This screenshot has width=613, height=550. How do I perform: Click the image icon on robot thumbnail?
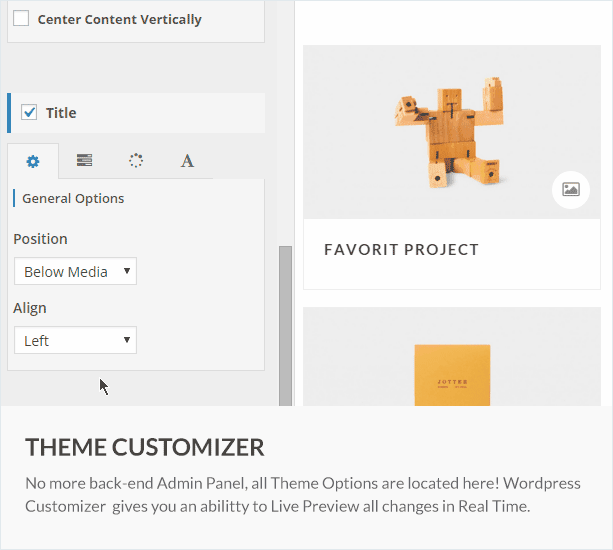coord(570,189)
